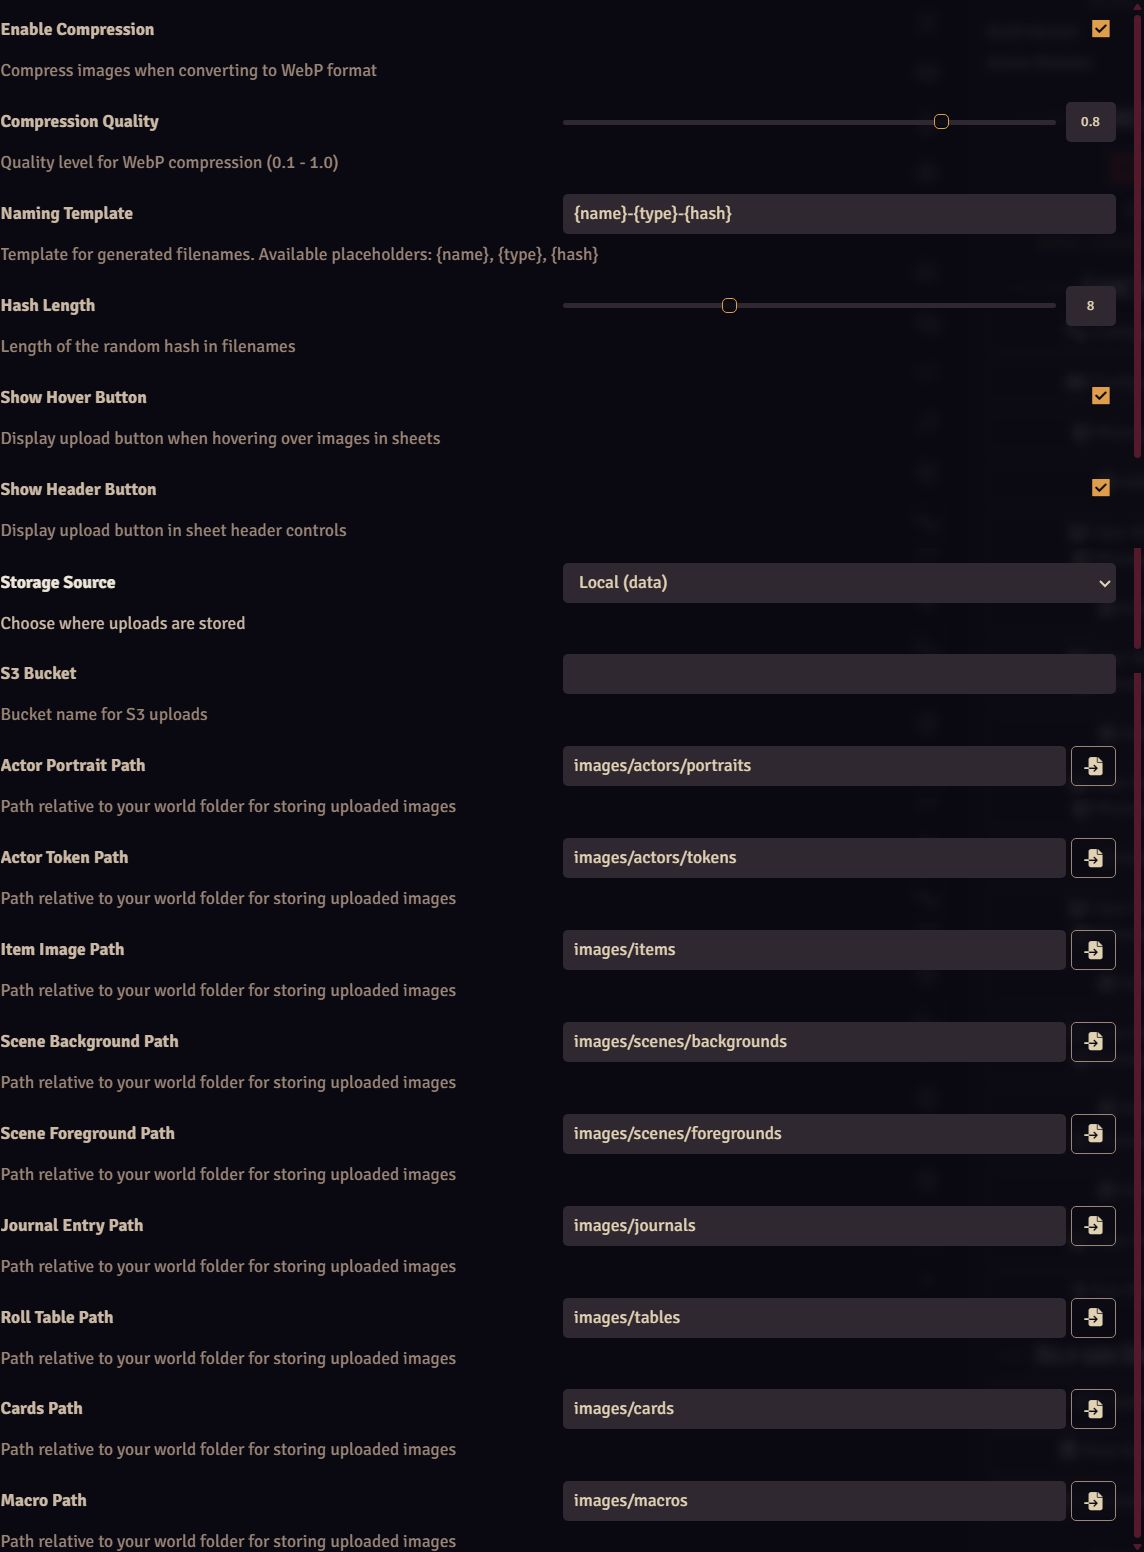Open file picker for Macro Path
Screen dimensions: 1144x1552
[x=1093, y=1501]
